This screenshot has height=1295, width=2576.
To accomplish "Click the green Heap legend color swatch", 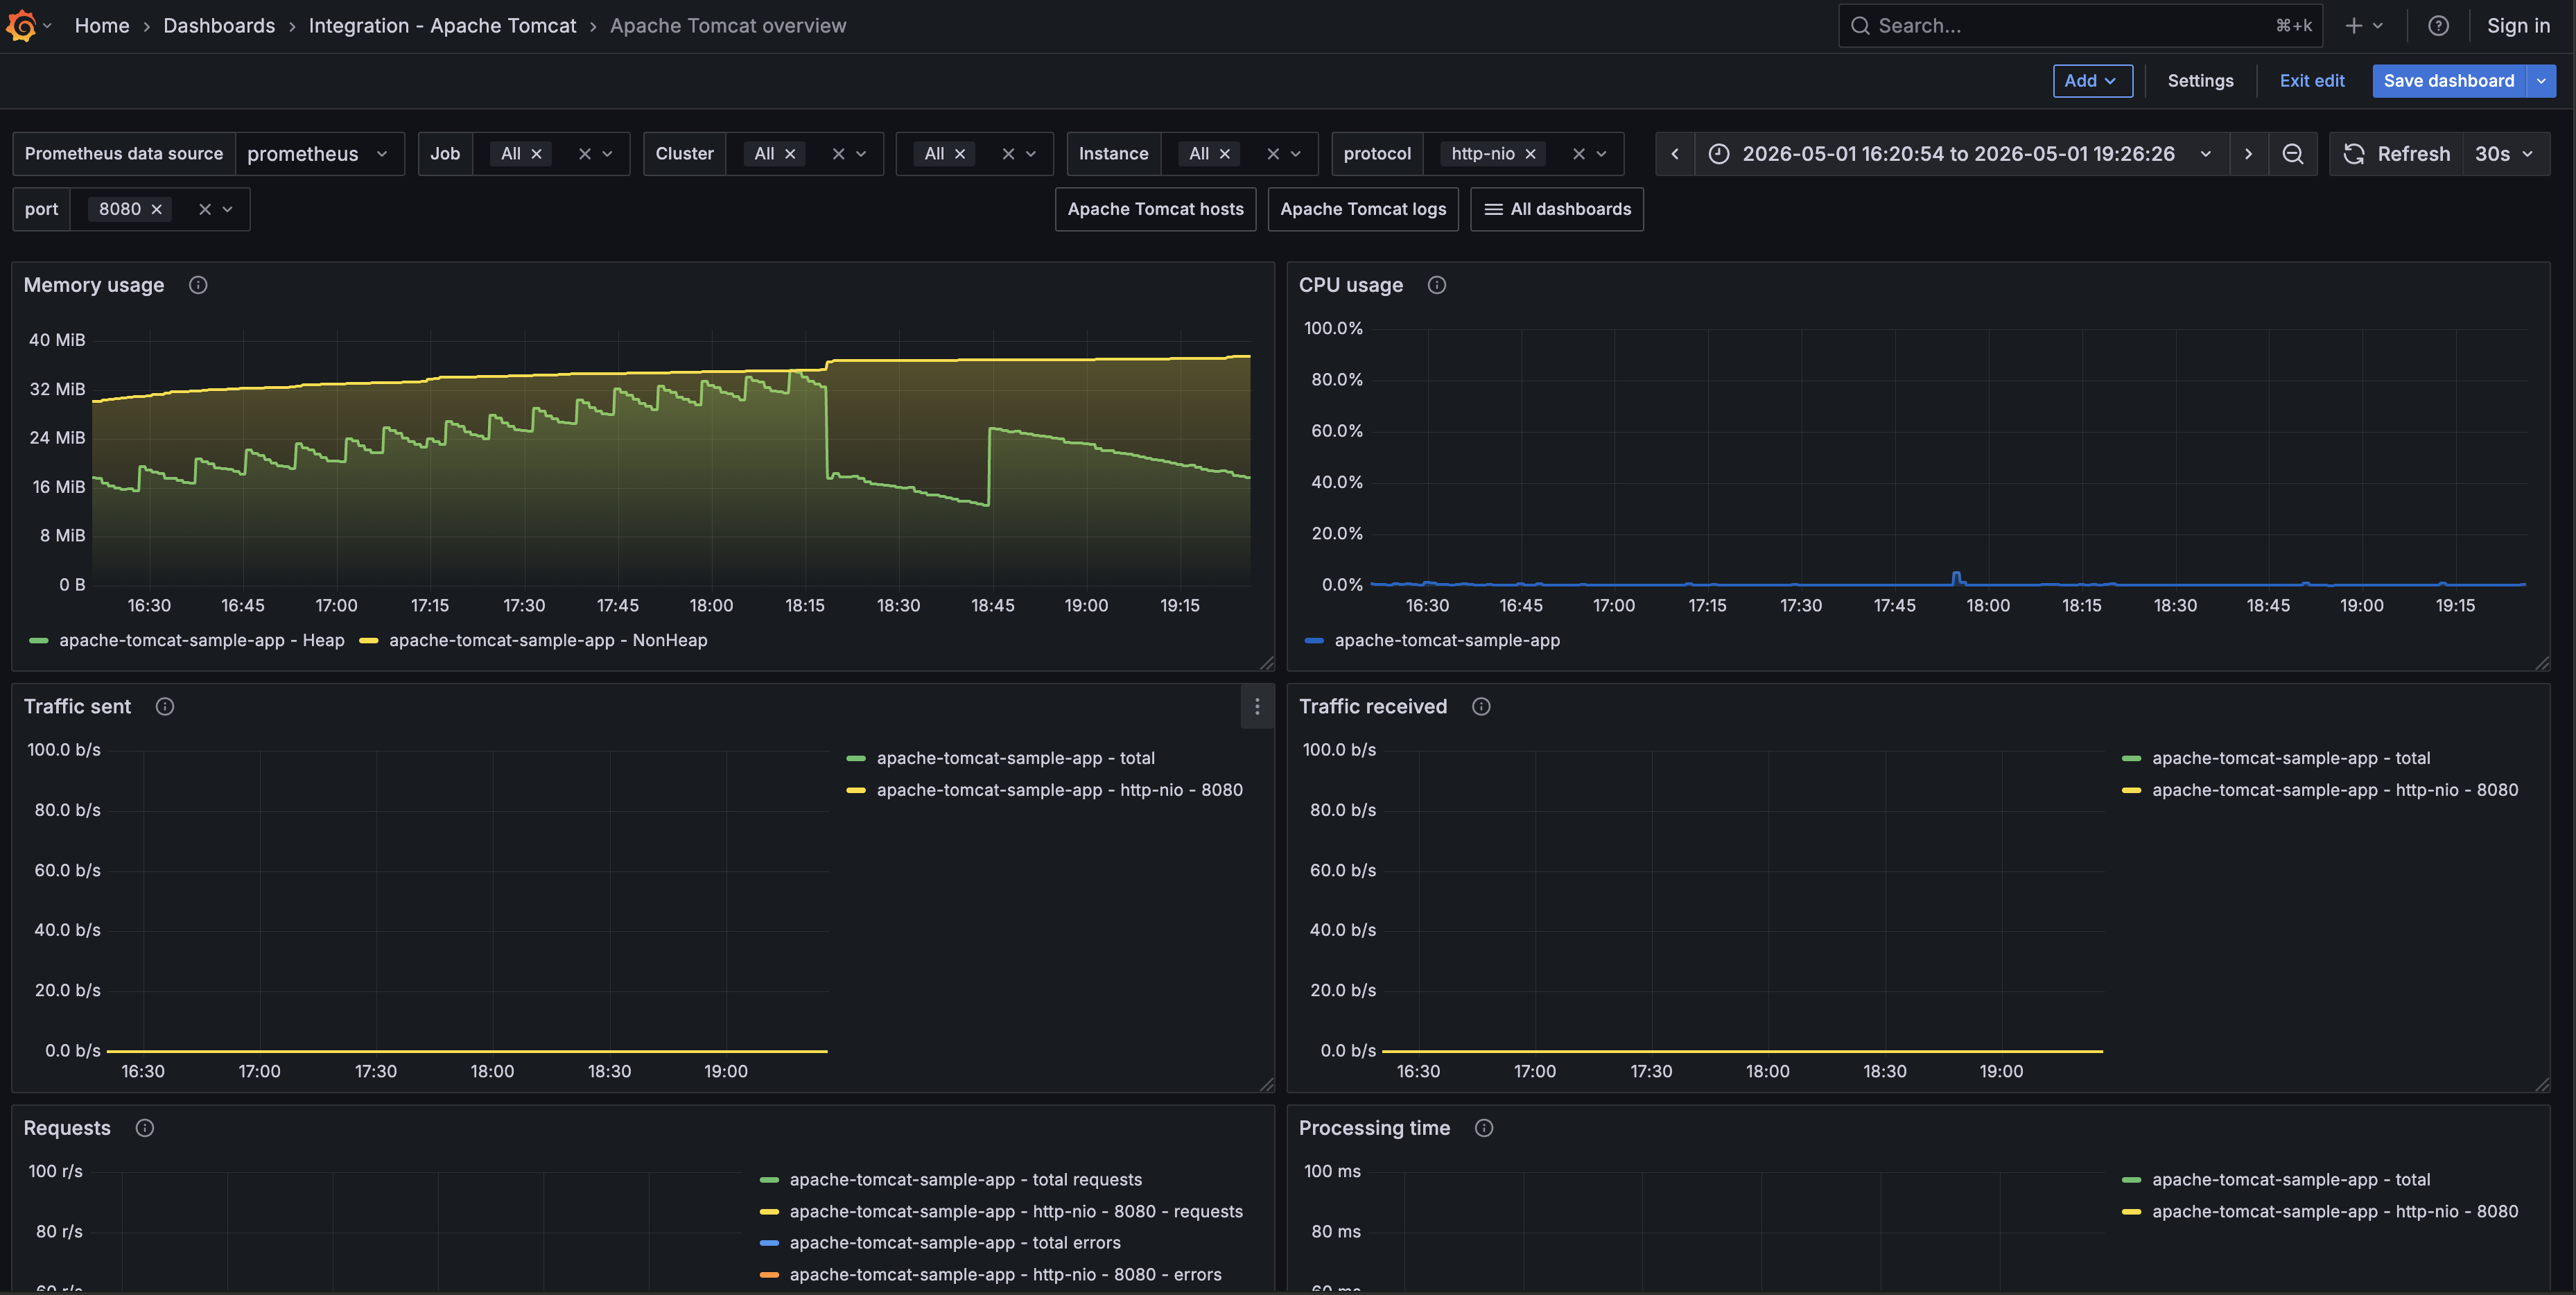I will [x=39, y=640].
